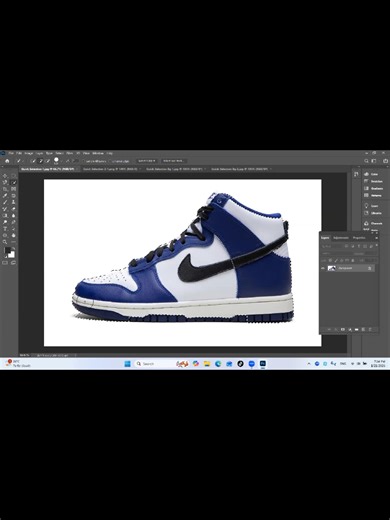Select the Pen tool

point(14,222)
